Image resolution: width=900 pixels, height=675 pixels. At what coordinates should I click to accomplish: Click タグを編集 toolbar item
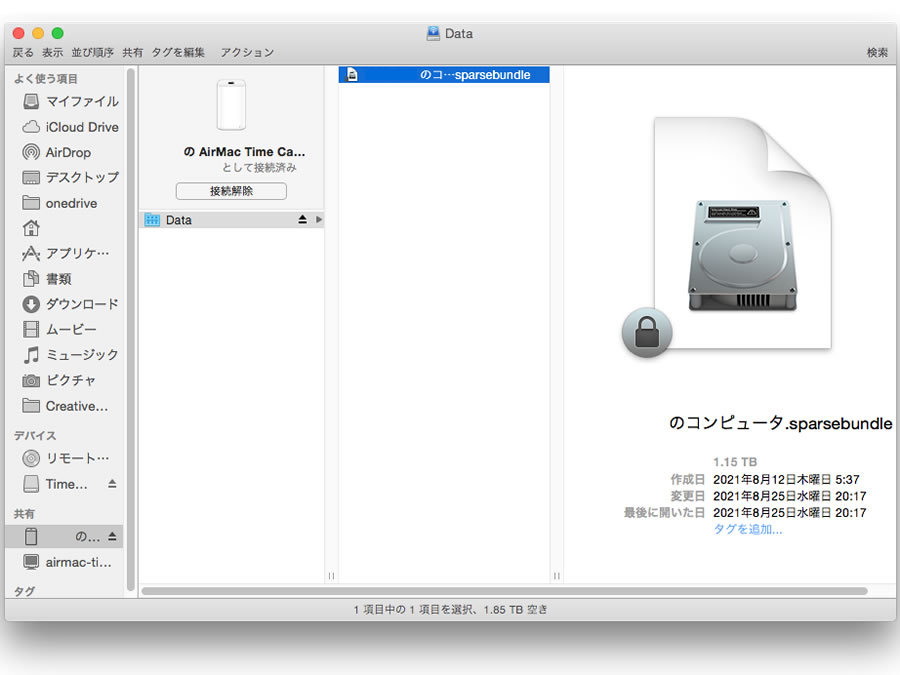178,52
